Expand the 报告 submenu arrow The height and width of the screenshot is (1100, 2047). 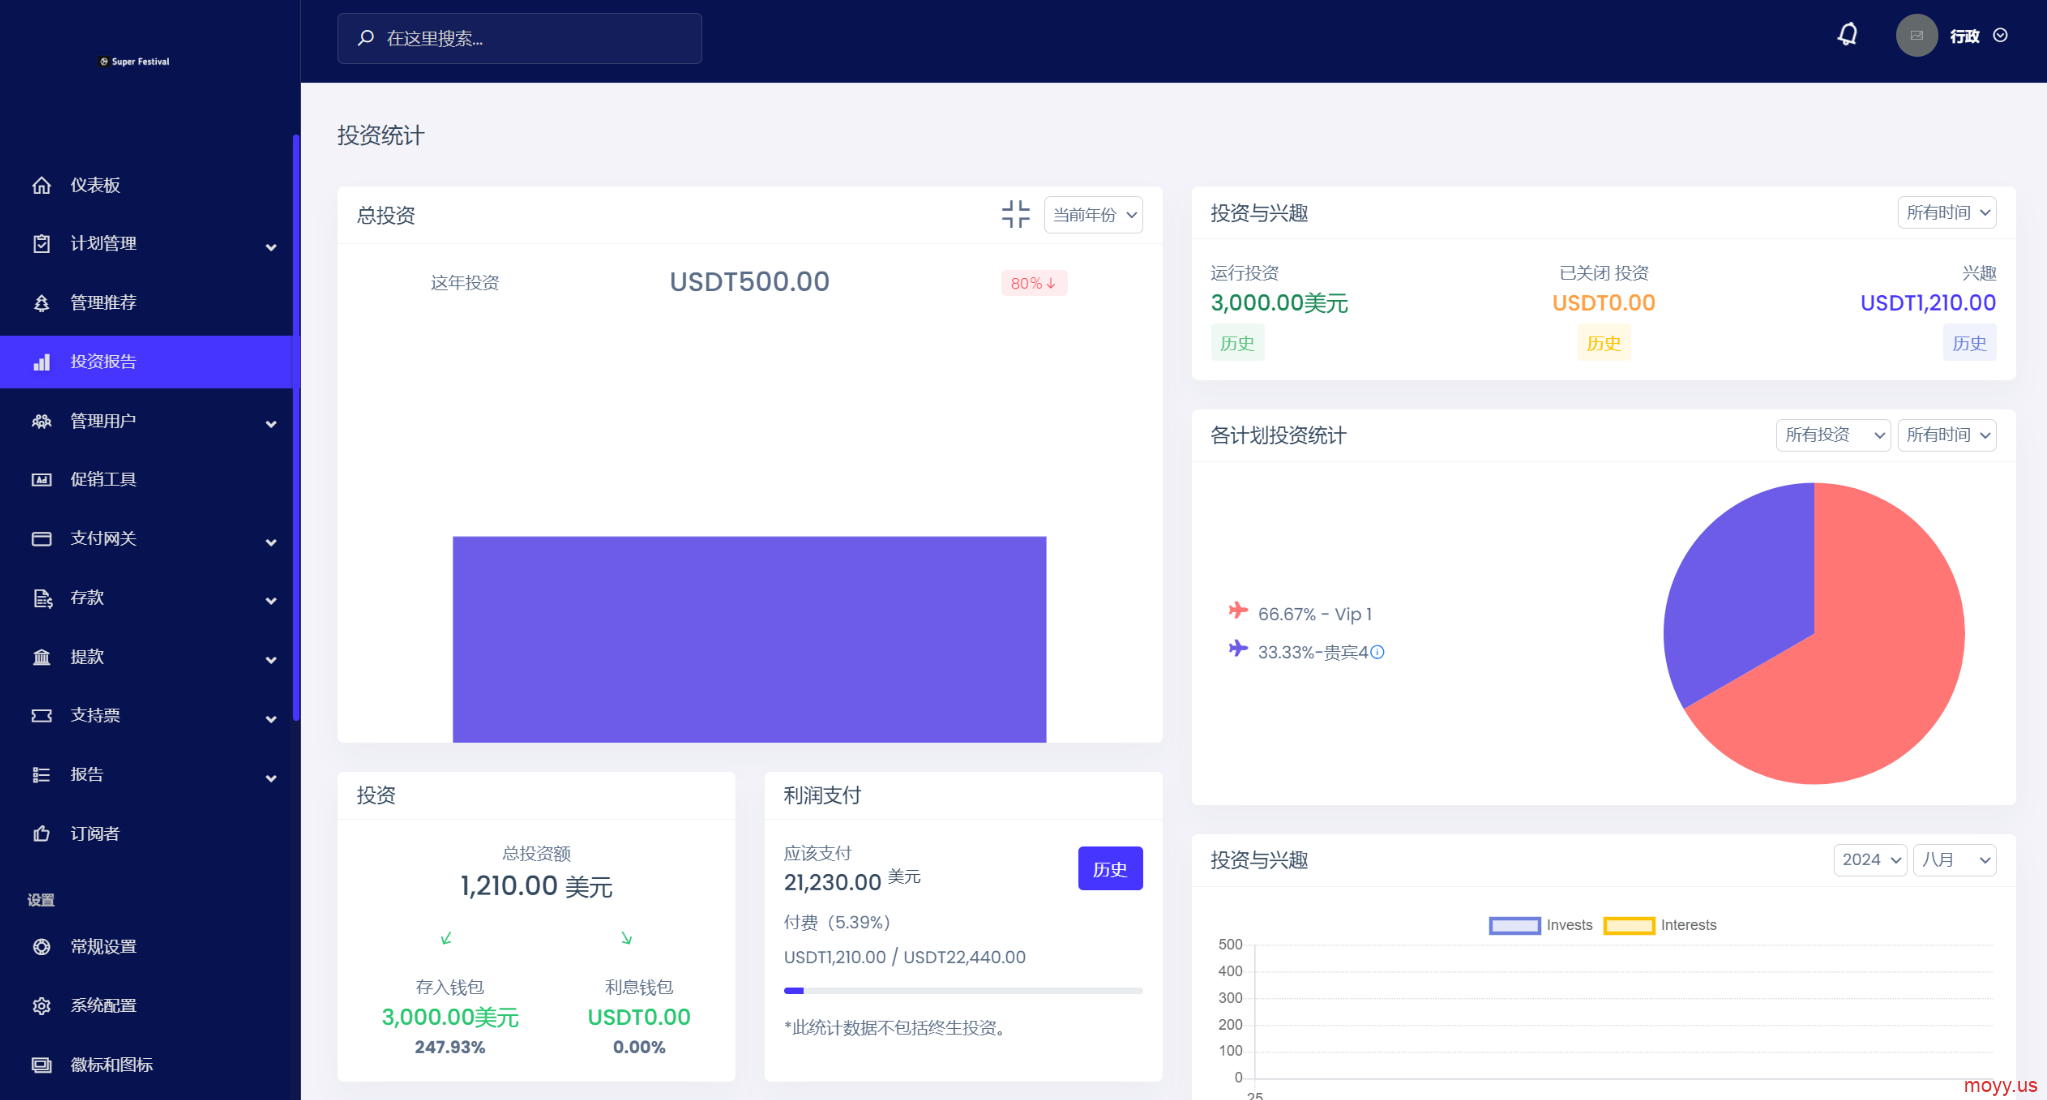pyautogui.click(x=271, y=778)
